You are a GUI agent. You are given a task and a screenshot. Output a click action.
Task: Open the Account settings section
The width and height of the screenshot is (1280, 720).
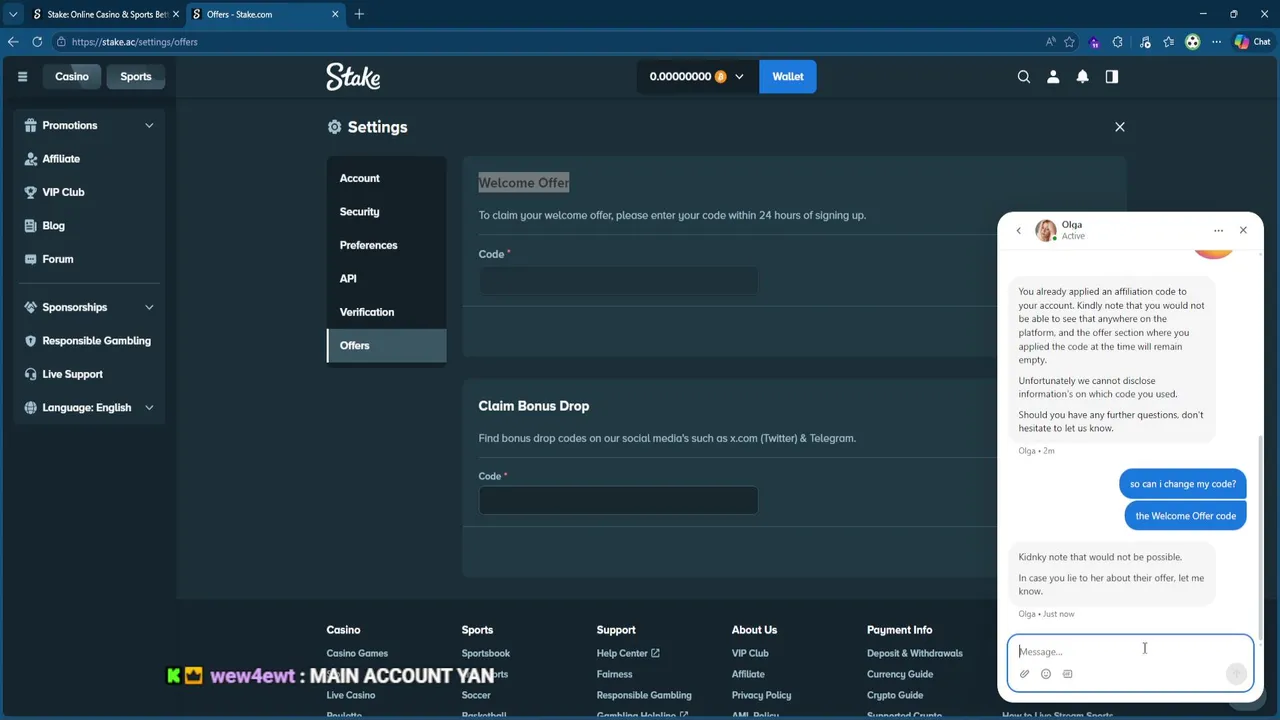click(386, 178)
